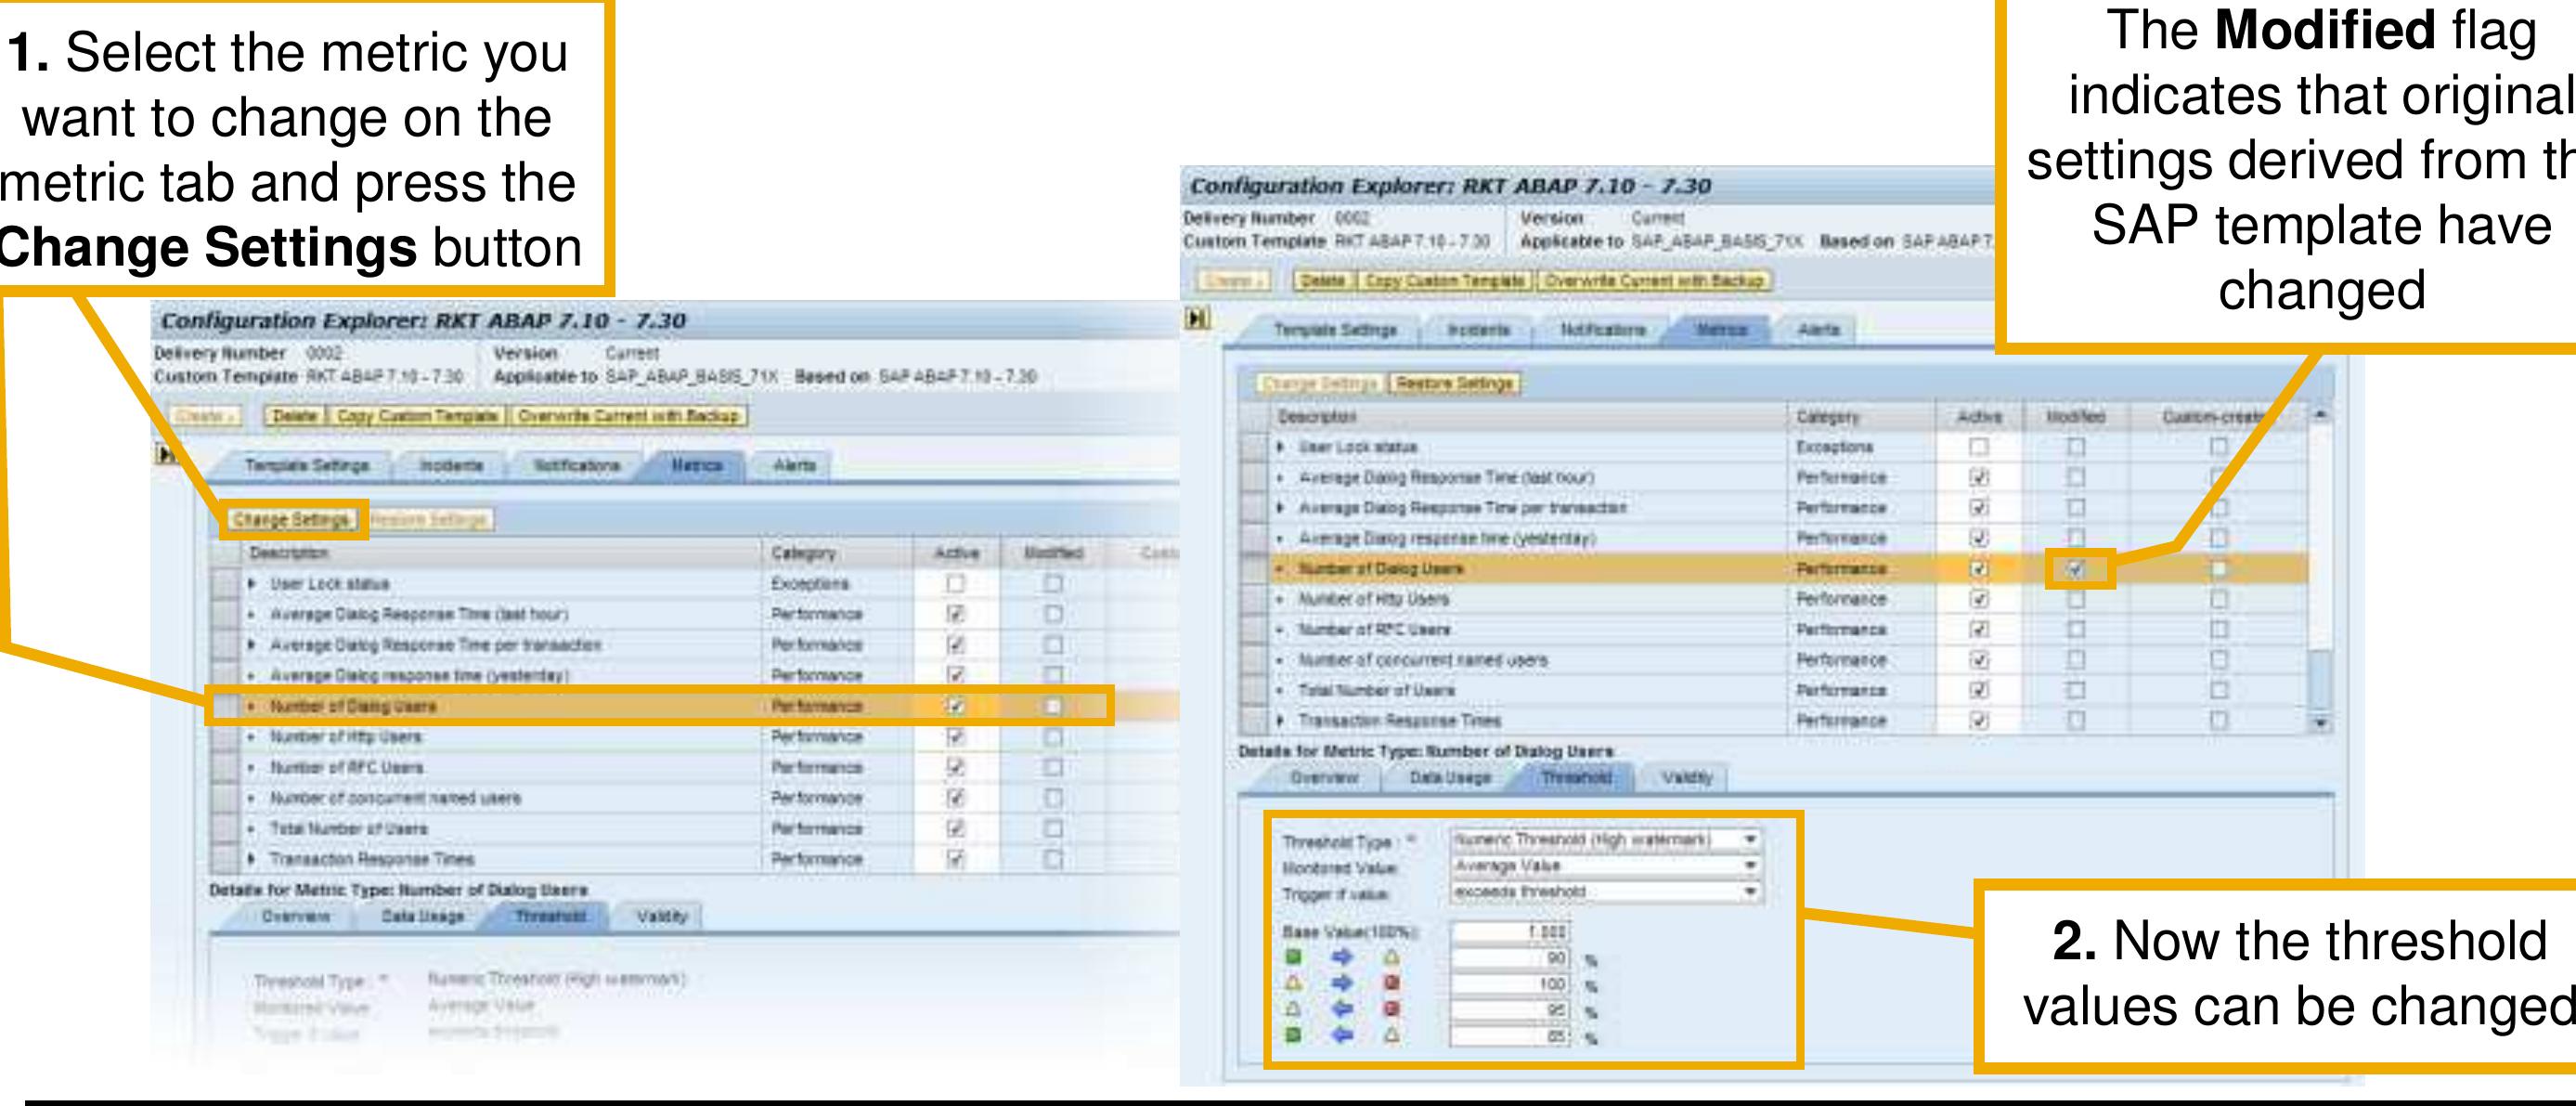
Task: Click blue right arrow in the 100% threshold row
Action: pyautogui.click(x=1342, y=983)
